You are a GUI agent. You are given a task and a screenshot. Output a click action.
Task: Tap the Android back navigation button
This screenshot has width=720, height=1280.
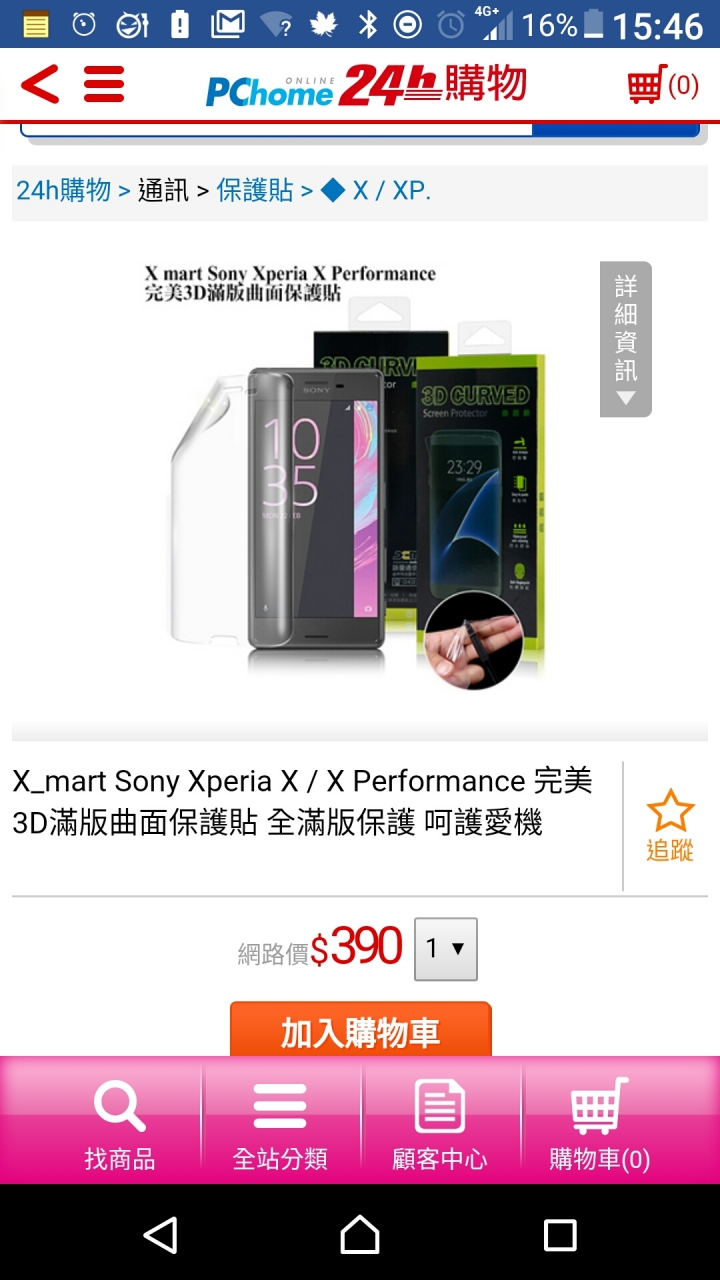[x=160, y=1235]
